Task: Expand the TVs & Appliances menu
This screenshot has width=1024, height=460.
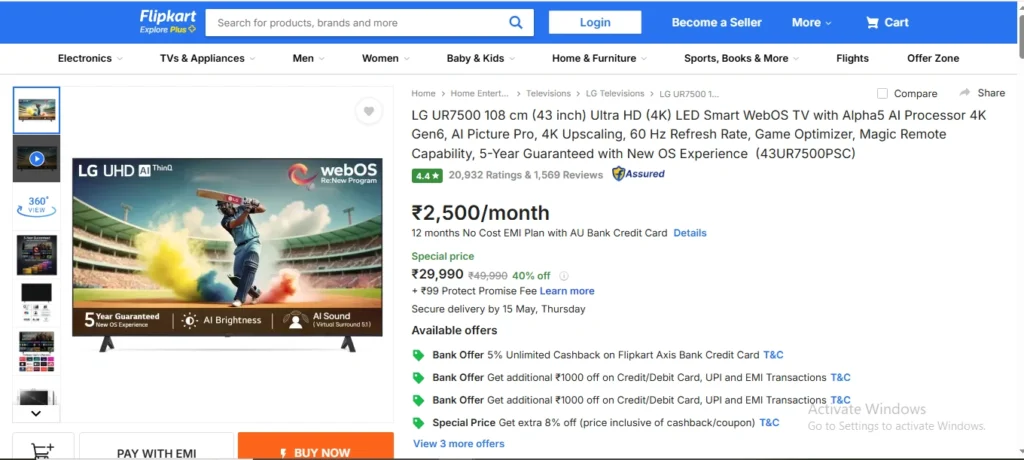Action: click(x=208, y=58)
